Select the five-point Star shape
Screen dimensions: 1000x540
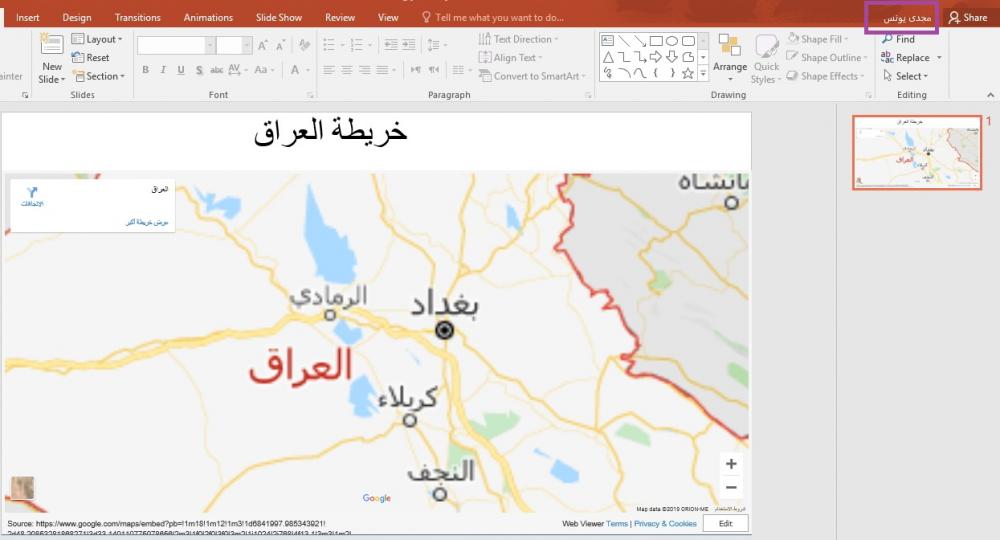click(688, 73)
